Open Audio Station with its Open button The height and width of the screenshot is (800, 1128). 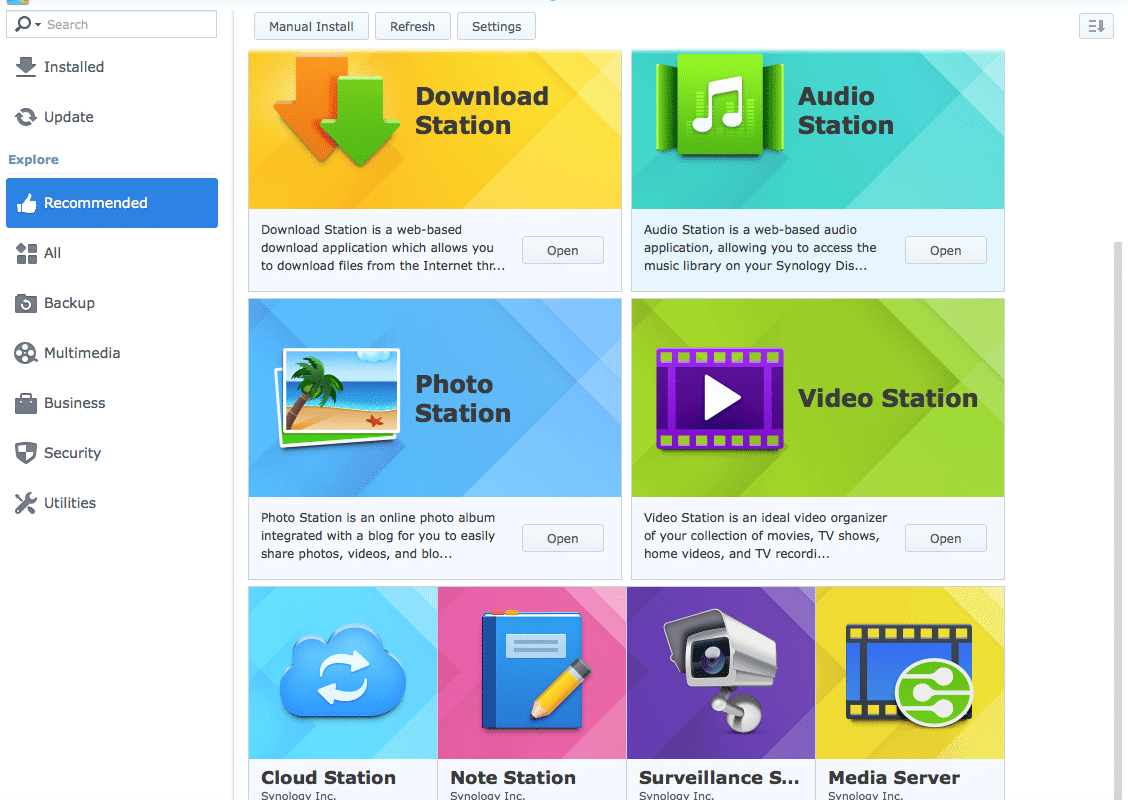(x=945, y=250)
